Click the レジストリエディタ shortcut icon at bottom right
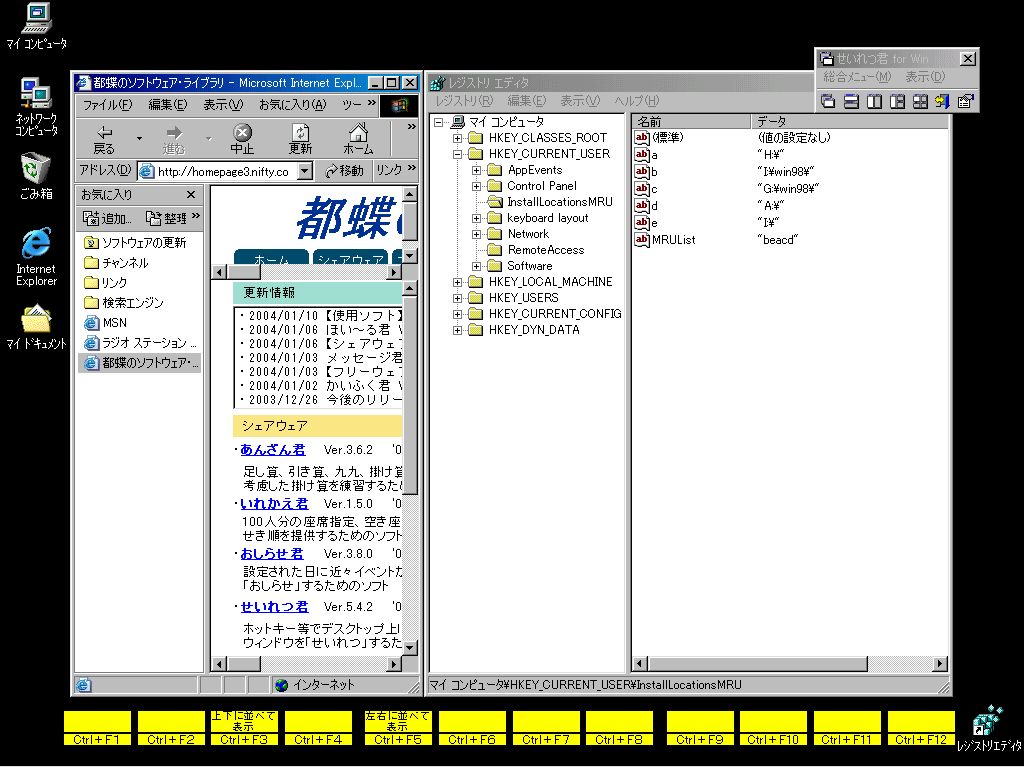1024x768 pixels. pos(989,729)
